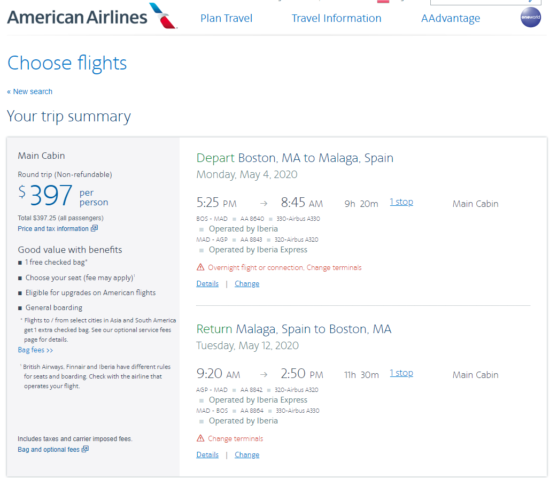Change the departing Boston to Malaga flight
550x478 pixels.
tap(247, 283)
